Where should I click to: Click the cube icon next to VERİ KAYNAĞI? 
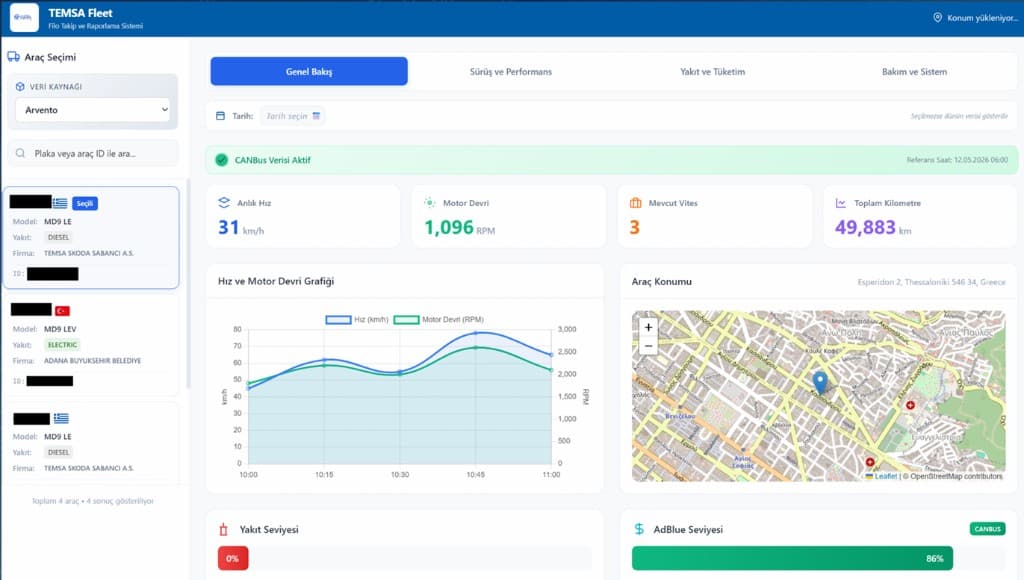pyautogui.click(x=20, y=86)
